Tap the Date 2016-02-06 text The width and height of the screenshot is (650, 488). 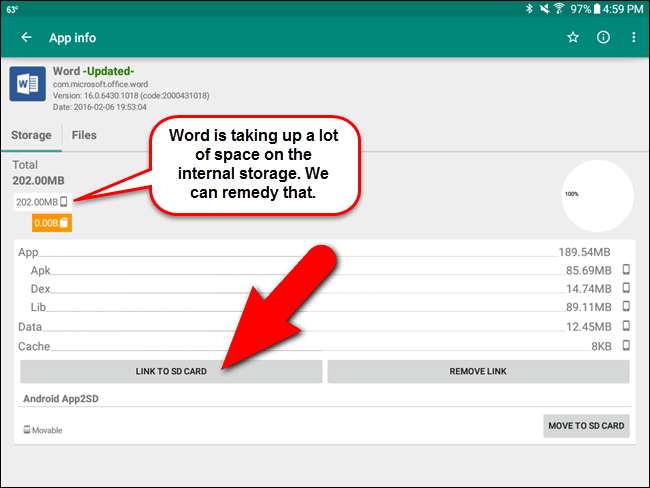[99, 107]
